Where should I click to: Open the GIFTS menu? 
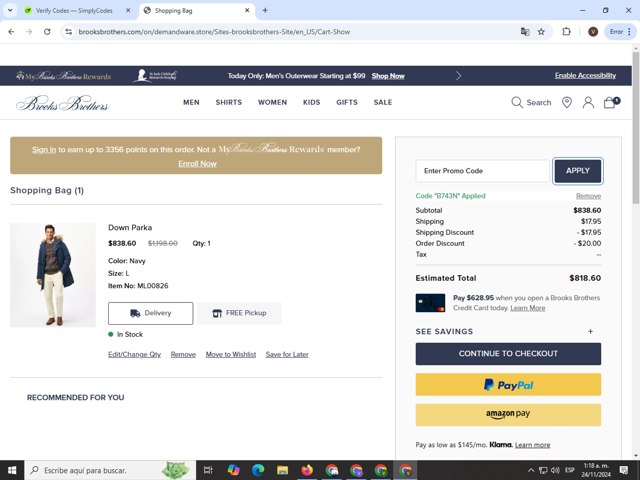click(x=347, y=102)
